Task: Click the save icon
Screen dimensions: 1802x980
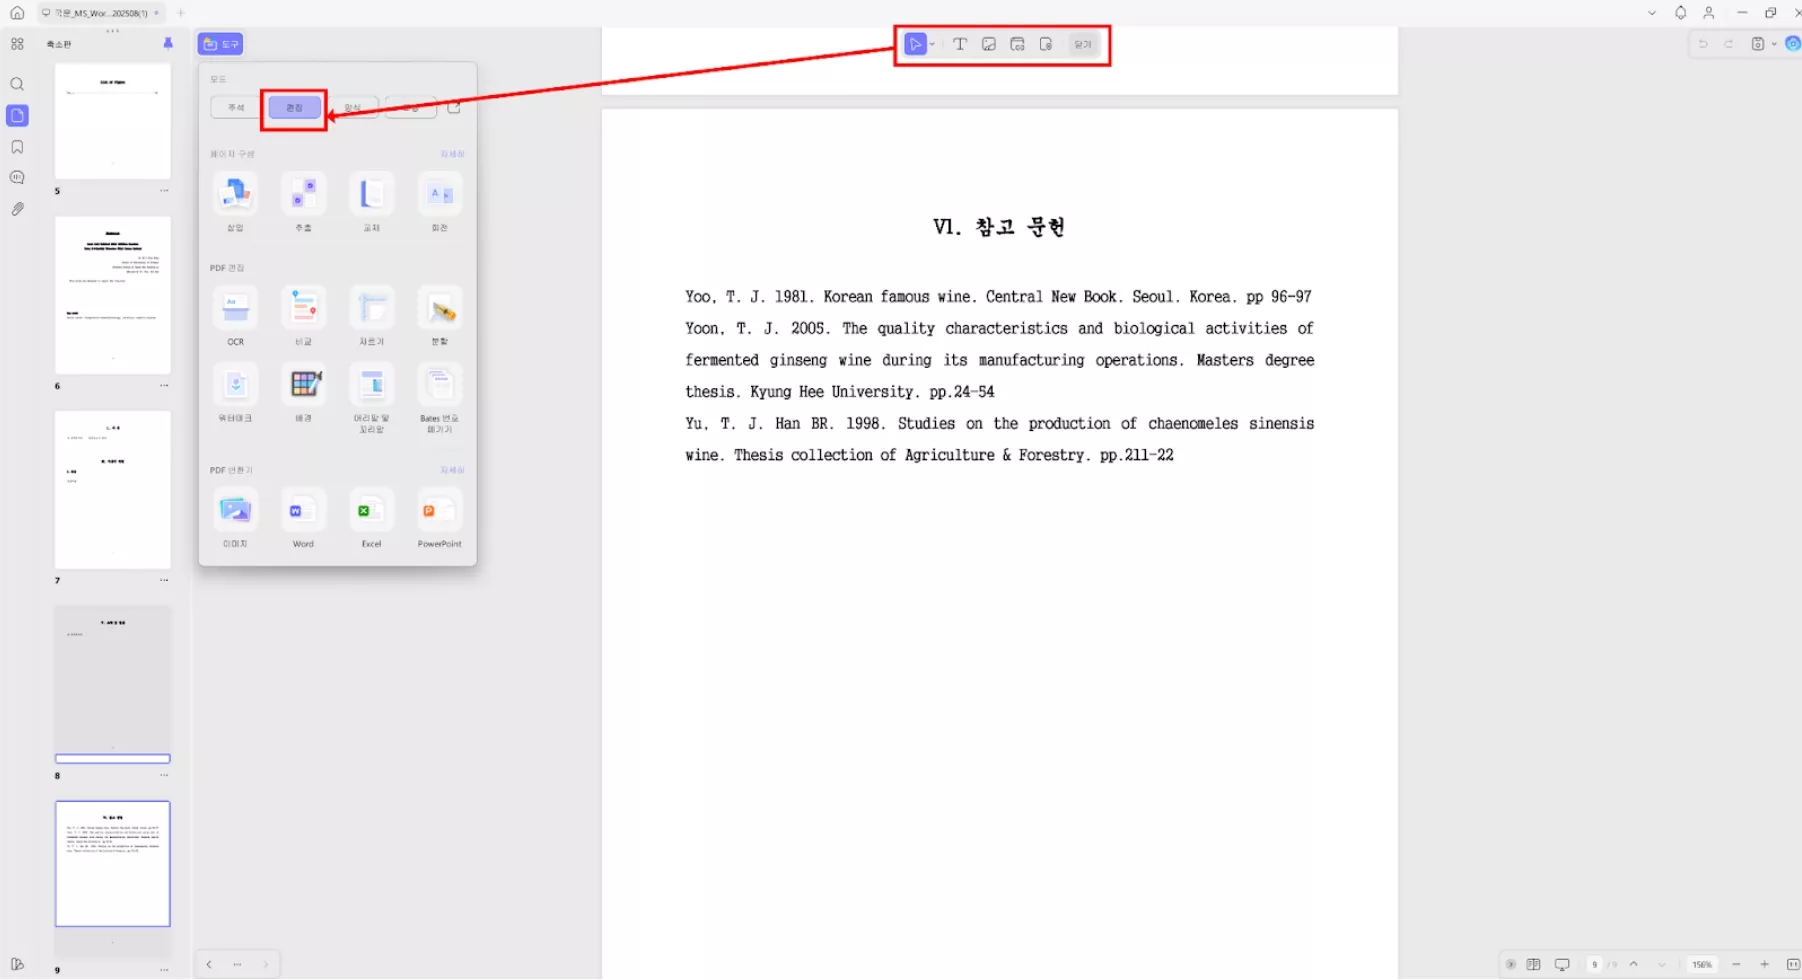Action: 1758,44
